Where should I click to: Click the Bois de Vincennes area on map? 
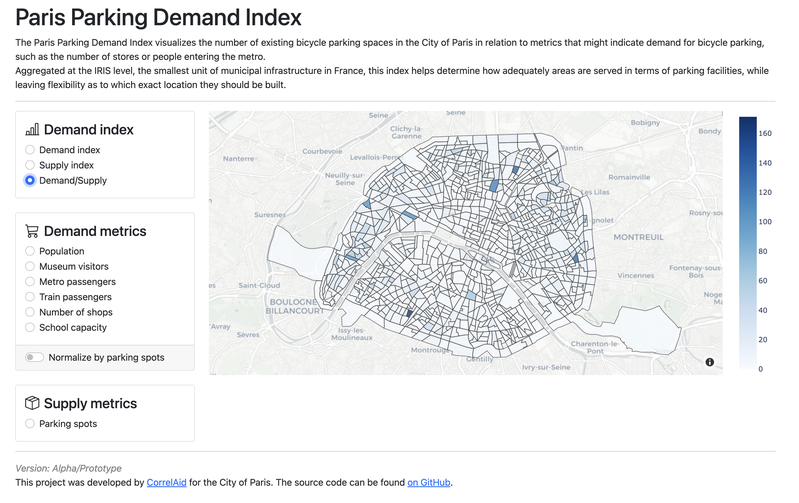(x=647, y=329)
